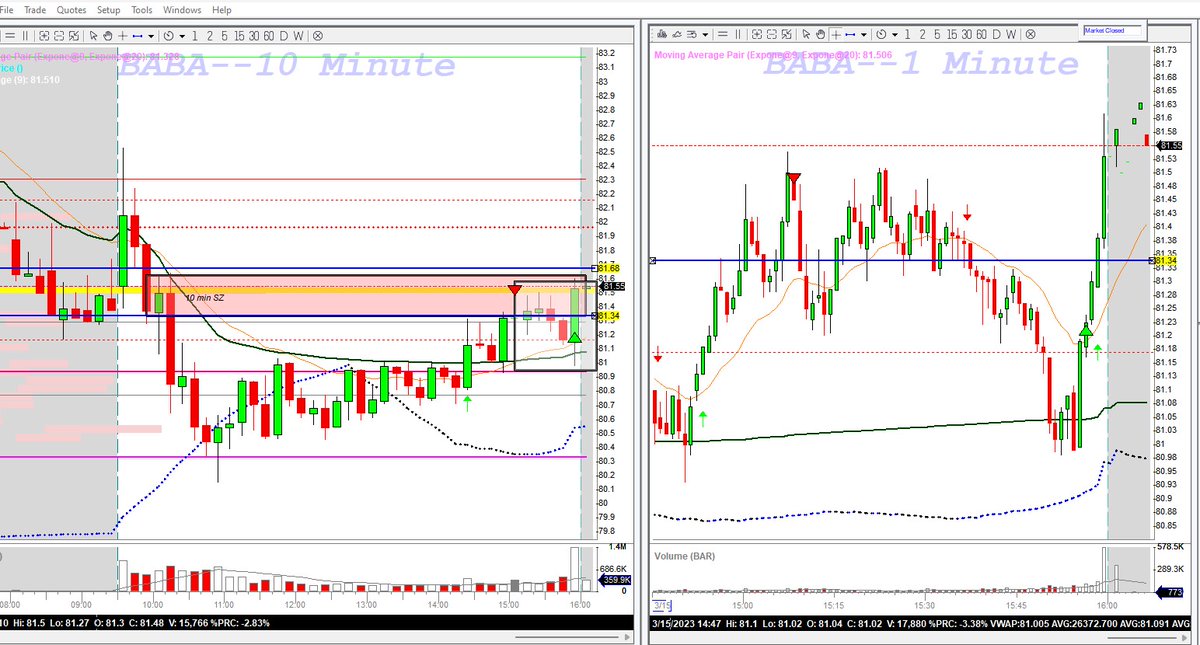The width and height of the screenshot is (1200, 645).
Task: Click reset zoom icon in 10 Minute toolbar
Action: pyautogui.click(x=74, y=36)
